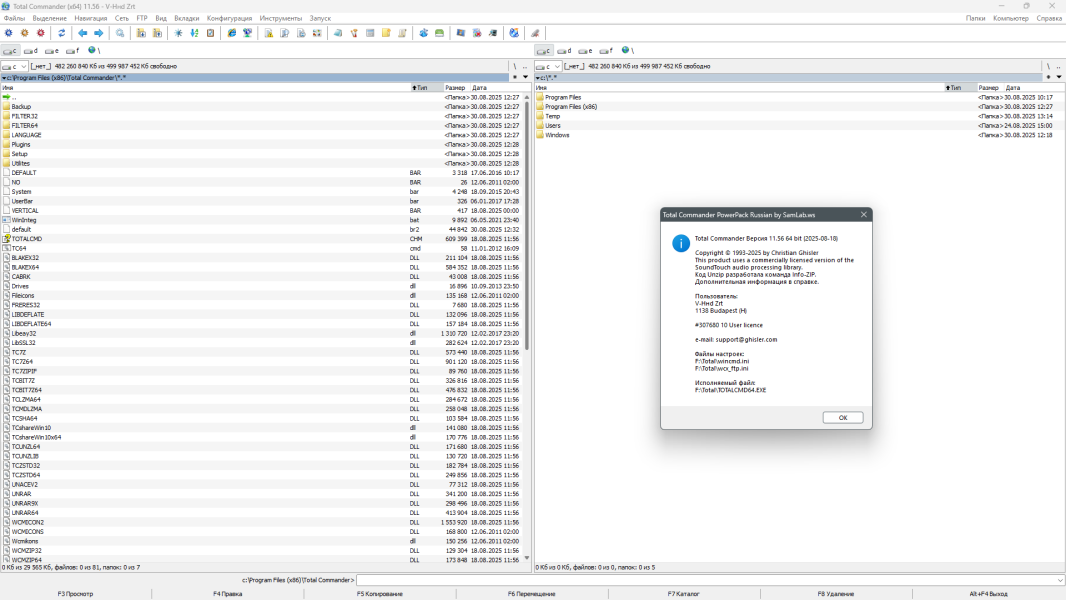Click F8 Удаление button
Image resolution: width=1066 pixels, height=600 pixels.
[x=835, y=594]
